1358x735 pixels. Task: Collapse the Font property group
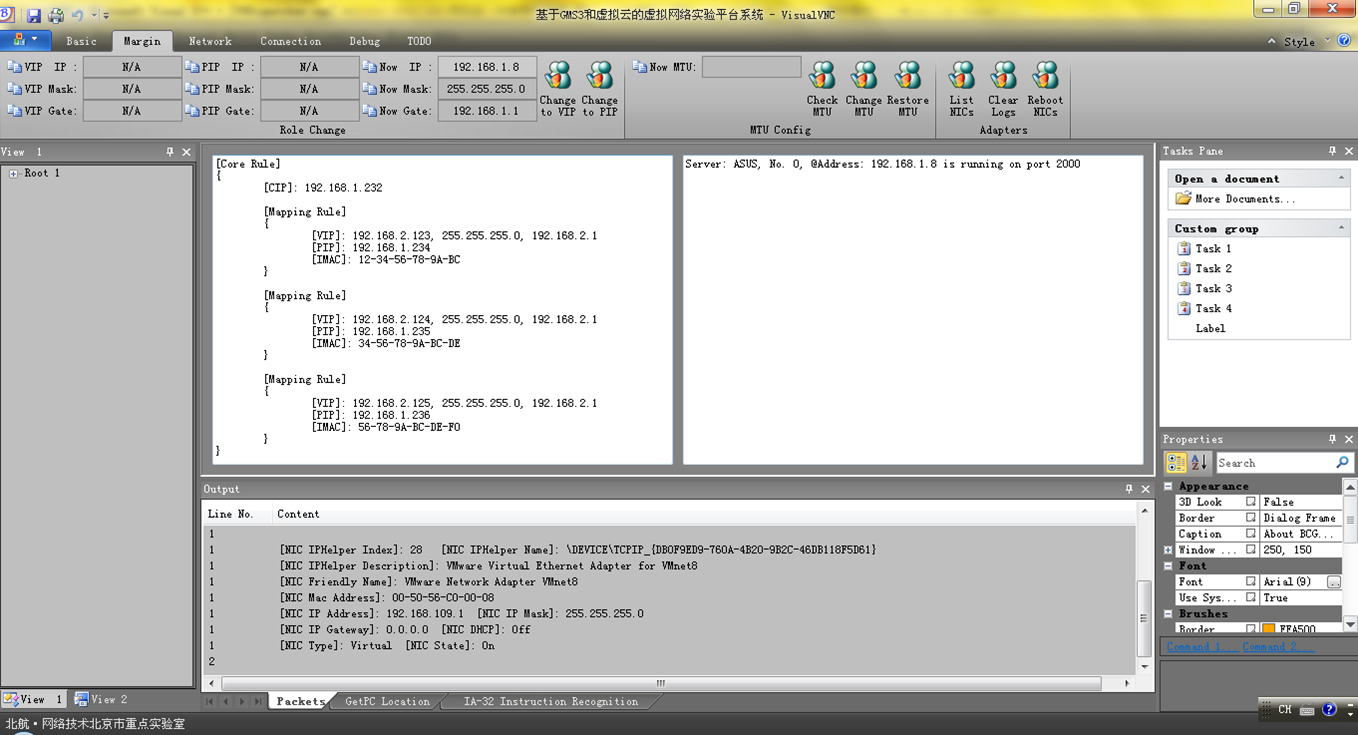pos(1168,566)
